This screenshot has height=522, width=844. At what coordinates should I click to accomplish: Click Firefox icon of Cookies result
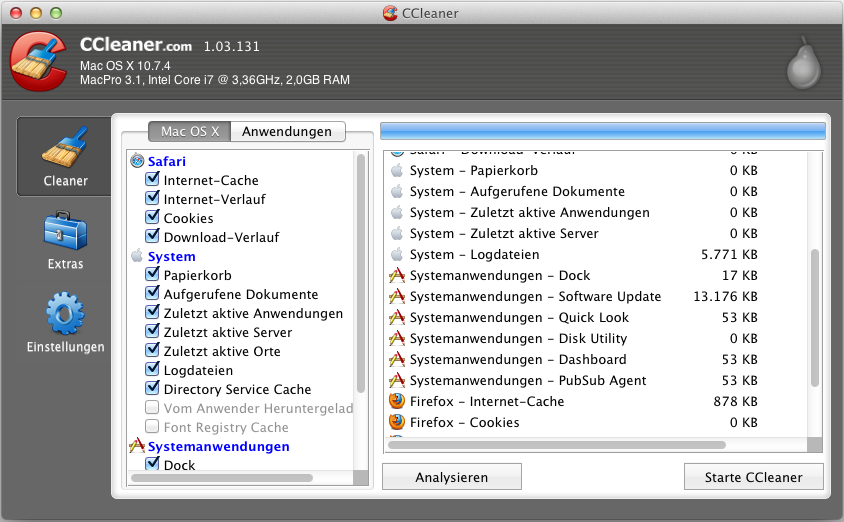(x=397, y=422)
